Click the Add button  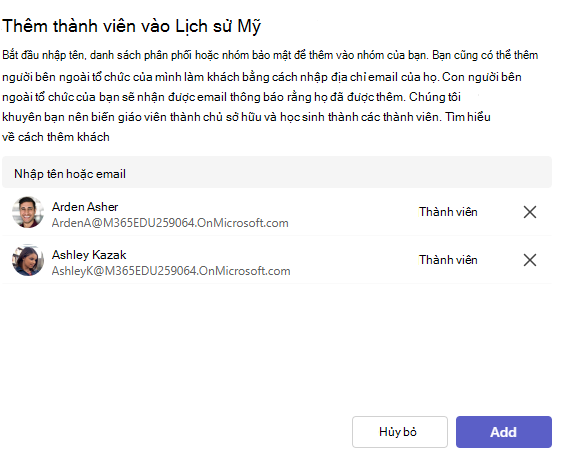(503, 432)
